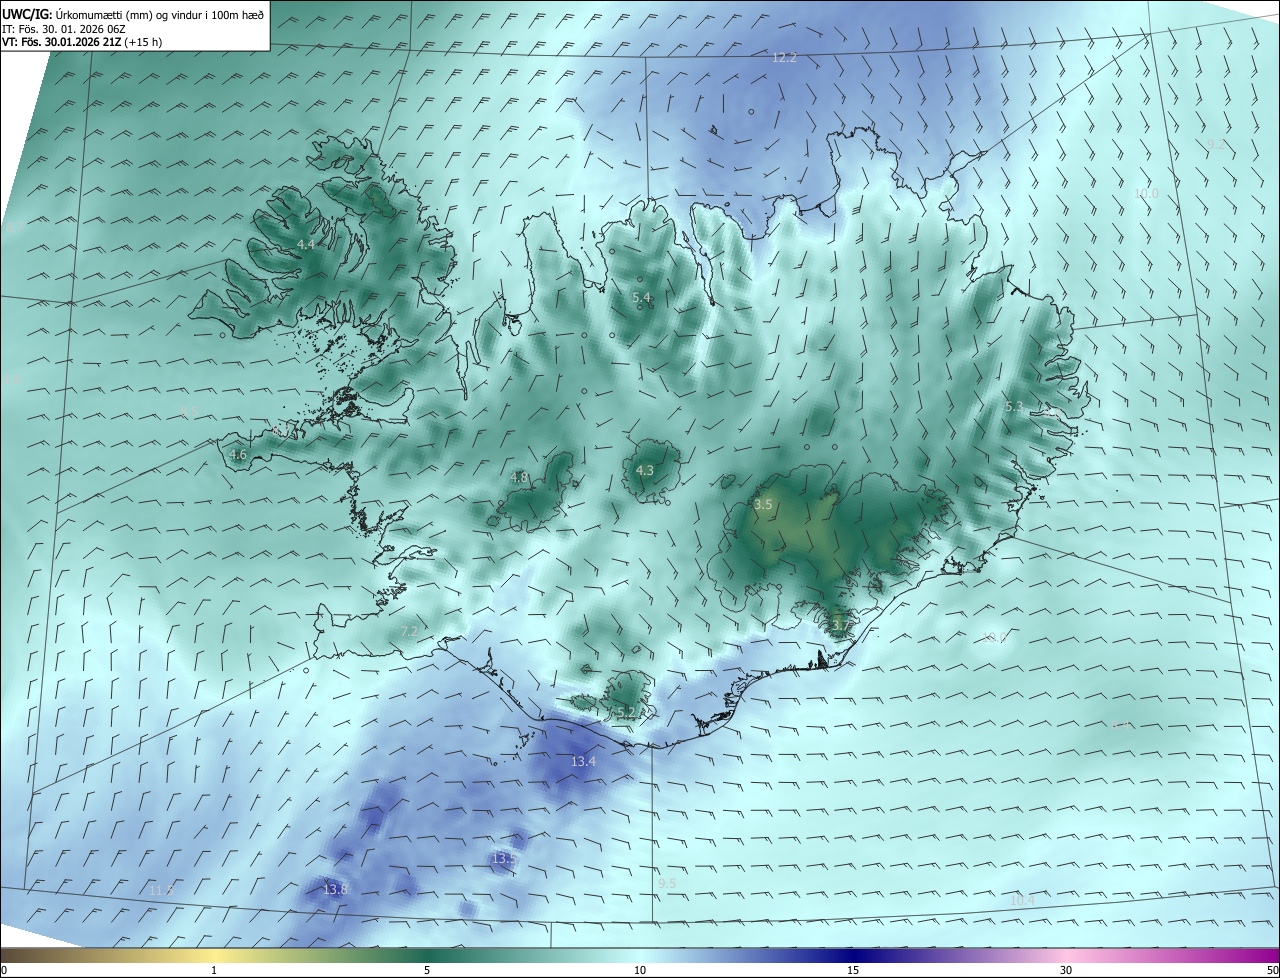The width and height of the screenshot is (1280, 978).
Task: Click the 'VT: Fös. 30.01.2026 21Z (+15 h)' line
Action: tap(82, 41)
